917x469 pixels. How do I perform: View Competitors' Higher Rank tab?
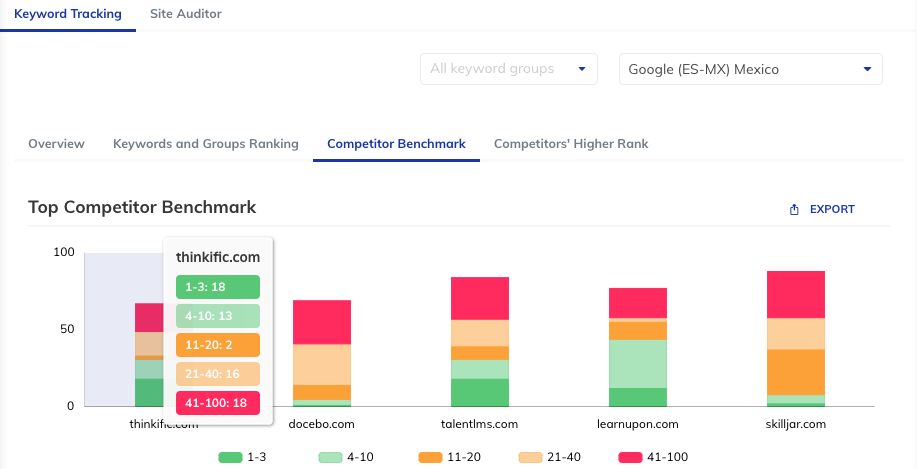pos(571,144)
